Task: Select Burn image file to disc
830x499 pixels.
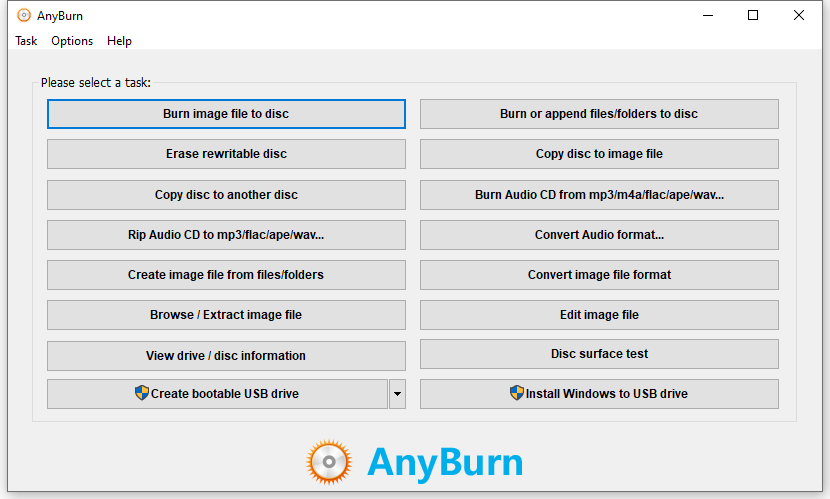Action: (226, 114)
